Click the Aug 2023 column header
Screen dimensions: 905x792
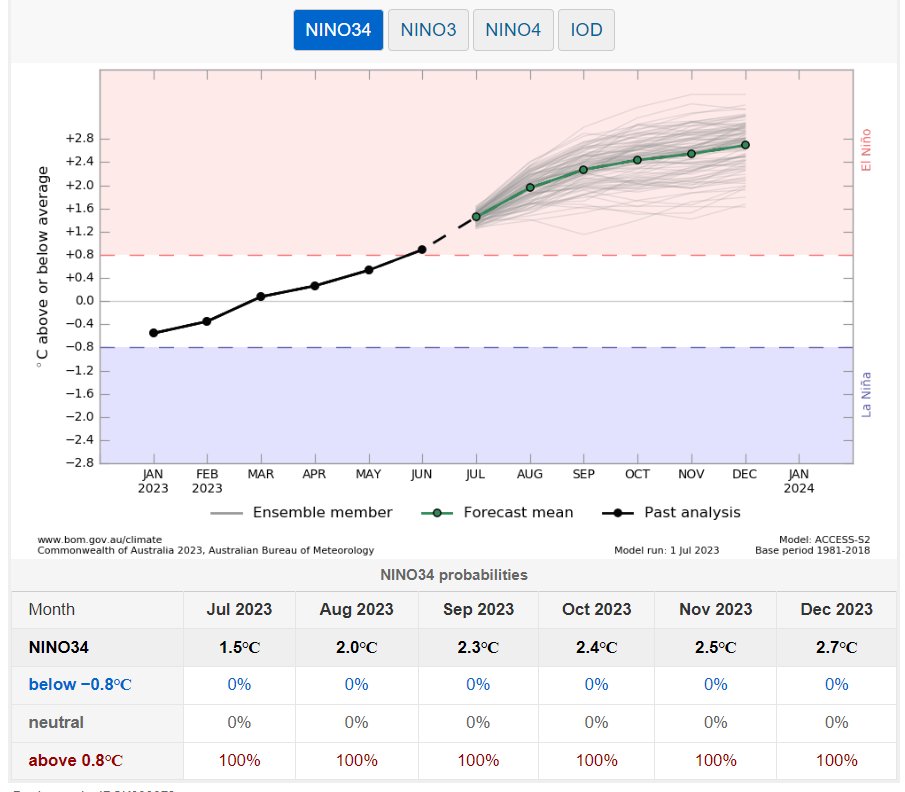357,610
